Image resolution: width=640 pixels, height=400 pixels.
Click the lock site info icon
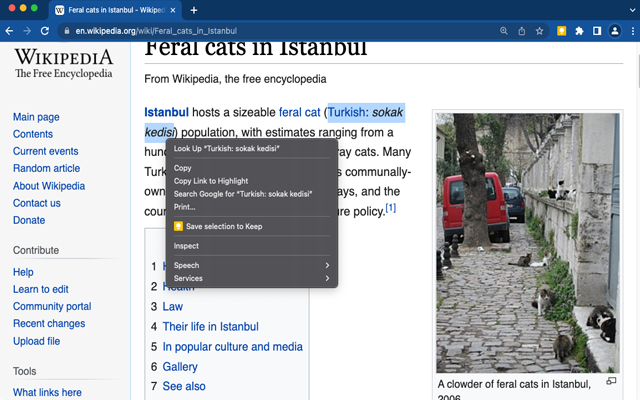coord(67,31)
